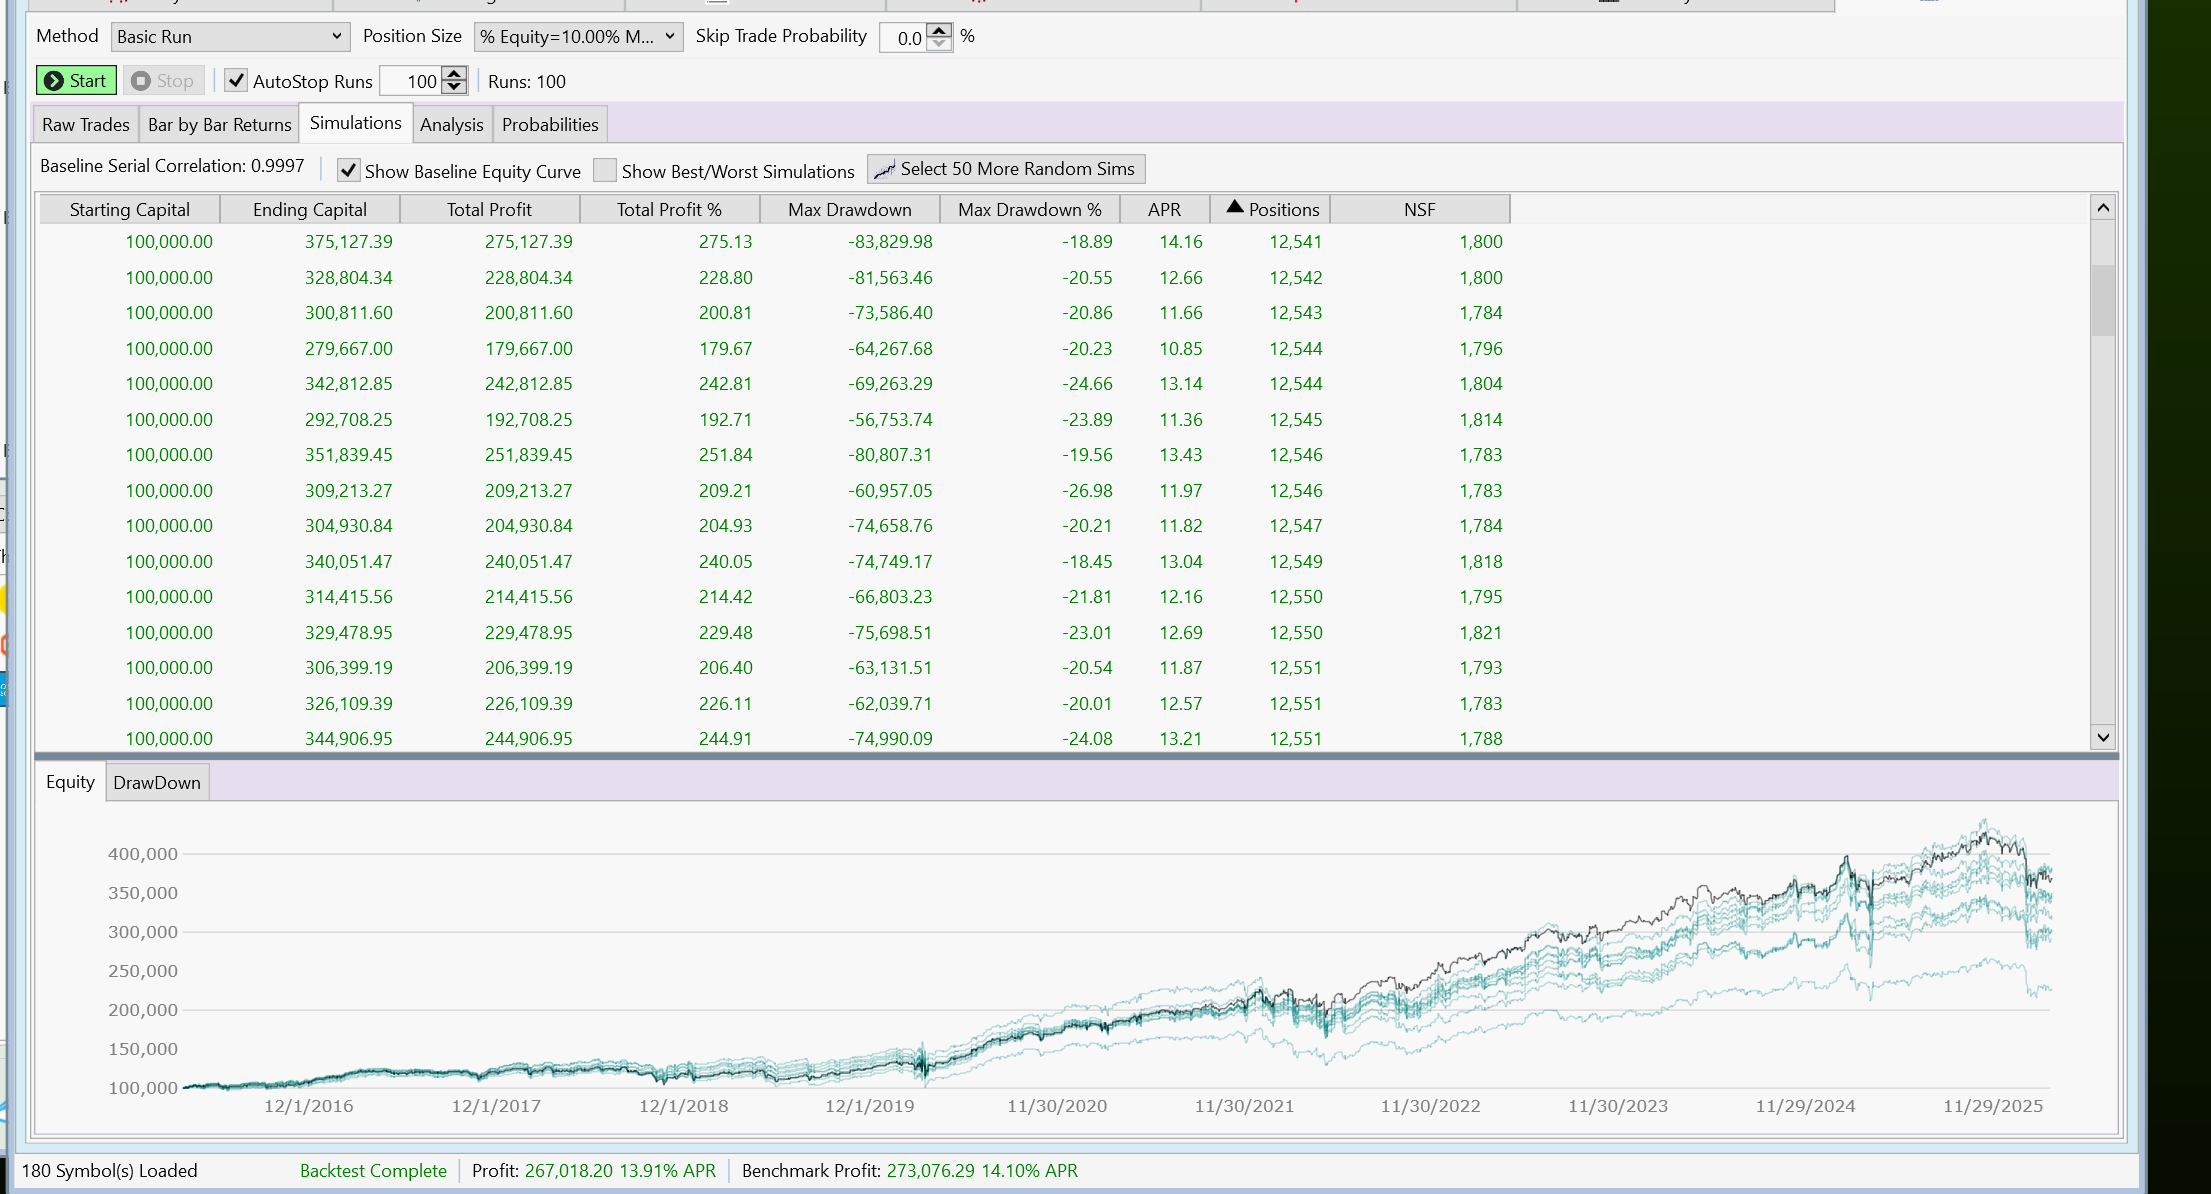This screenshot has height=1194, width=2211.
Task: Sort by Max Drawdown % column
Action: pyautogui.click(x=1029, y=210)
